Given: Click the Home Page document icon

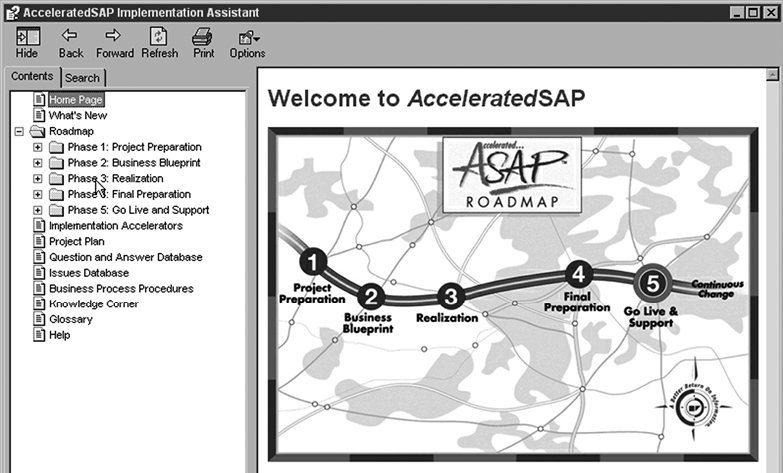Looking at the screenshot, I should (x=39, y=99).
